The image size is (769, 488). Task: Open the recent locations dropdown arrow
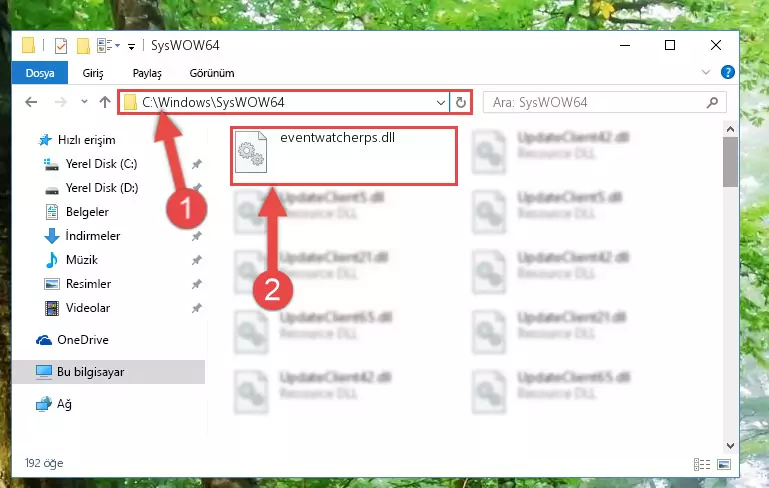(84, 102)
